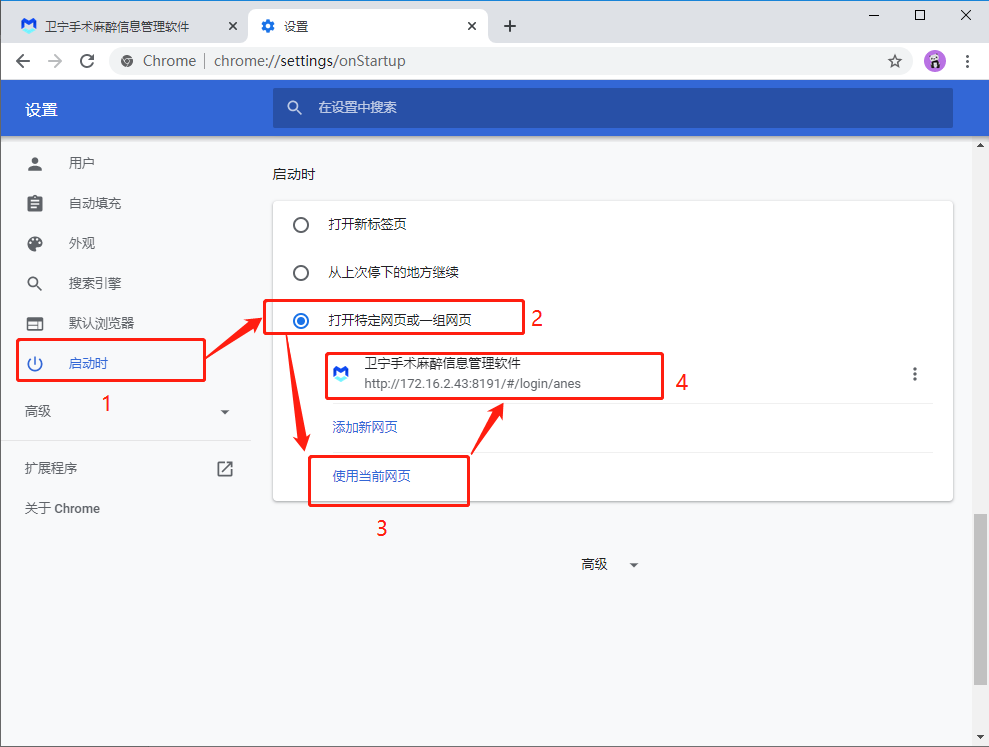Open the 扩展程序 link
The width and height of the screenshot is (989, 747).
pyautogui.click(x=50, y=469)
